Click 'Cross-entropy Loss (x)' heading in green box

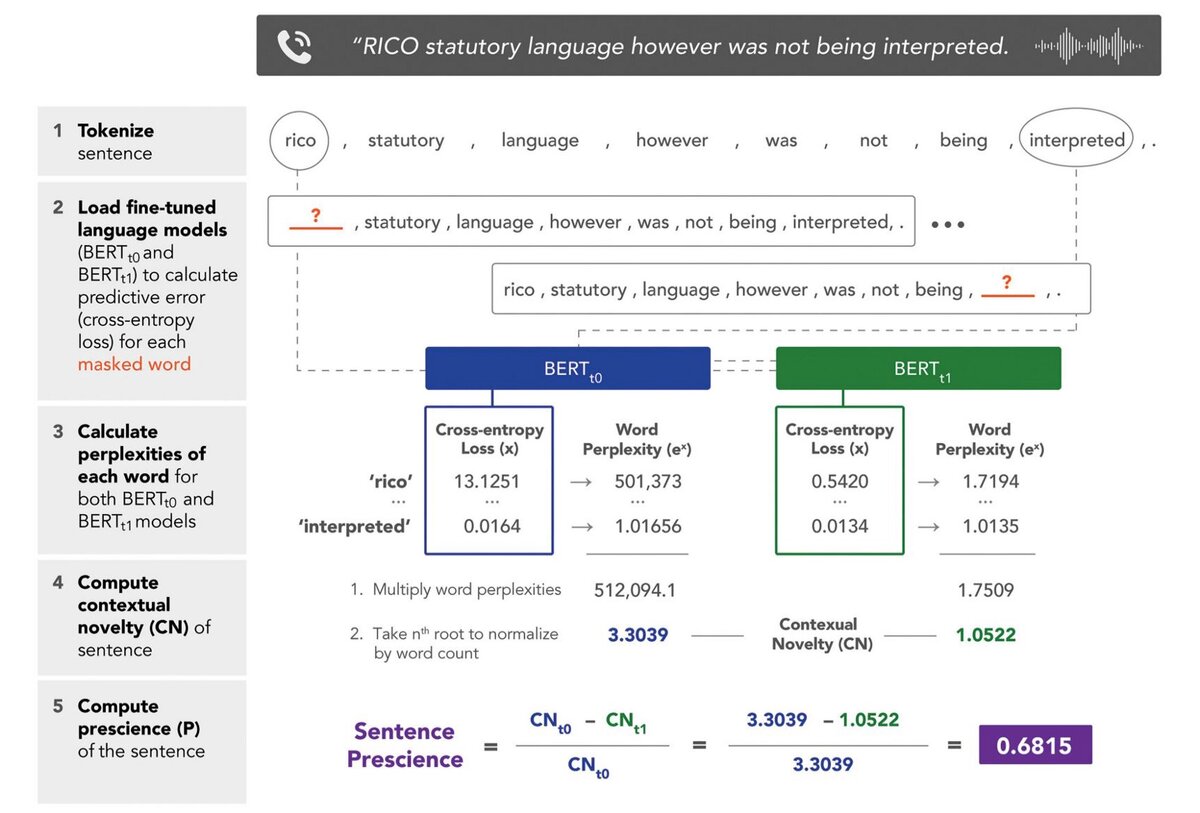[x=840, y=439]
